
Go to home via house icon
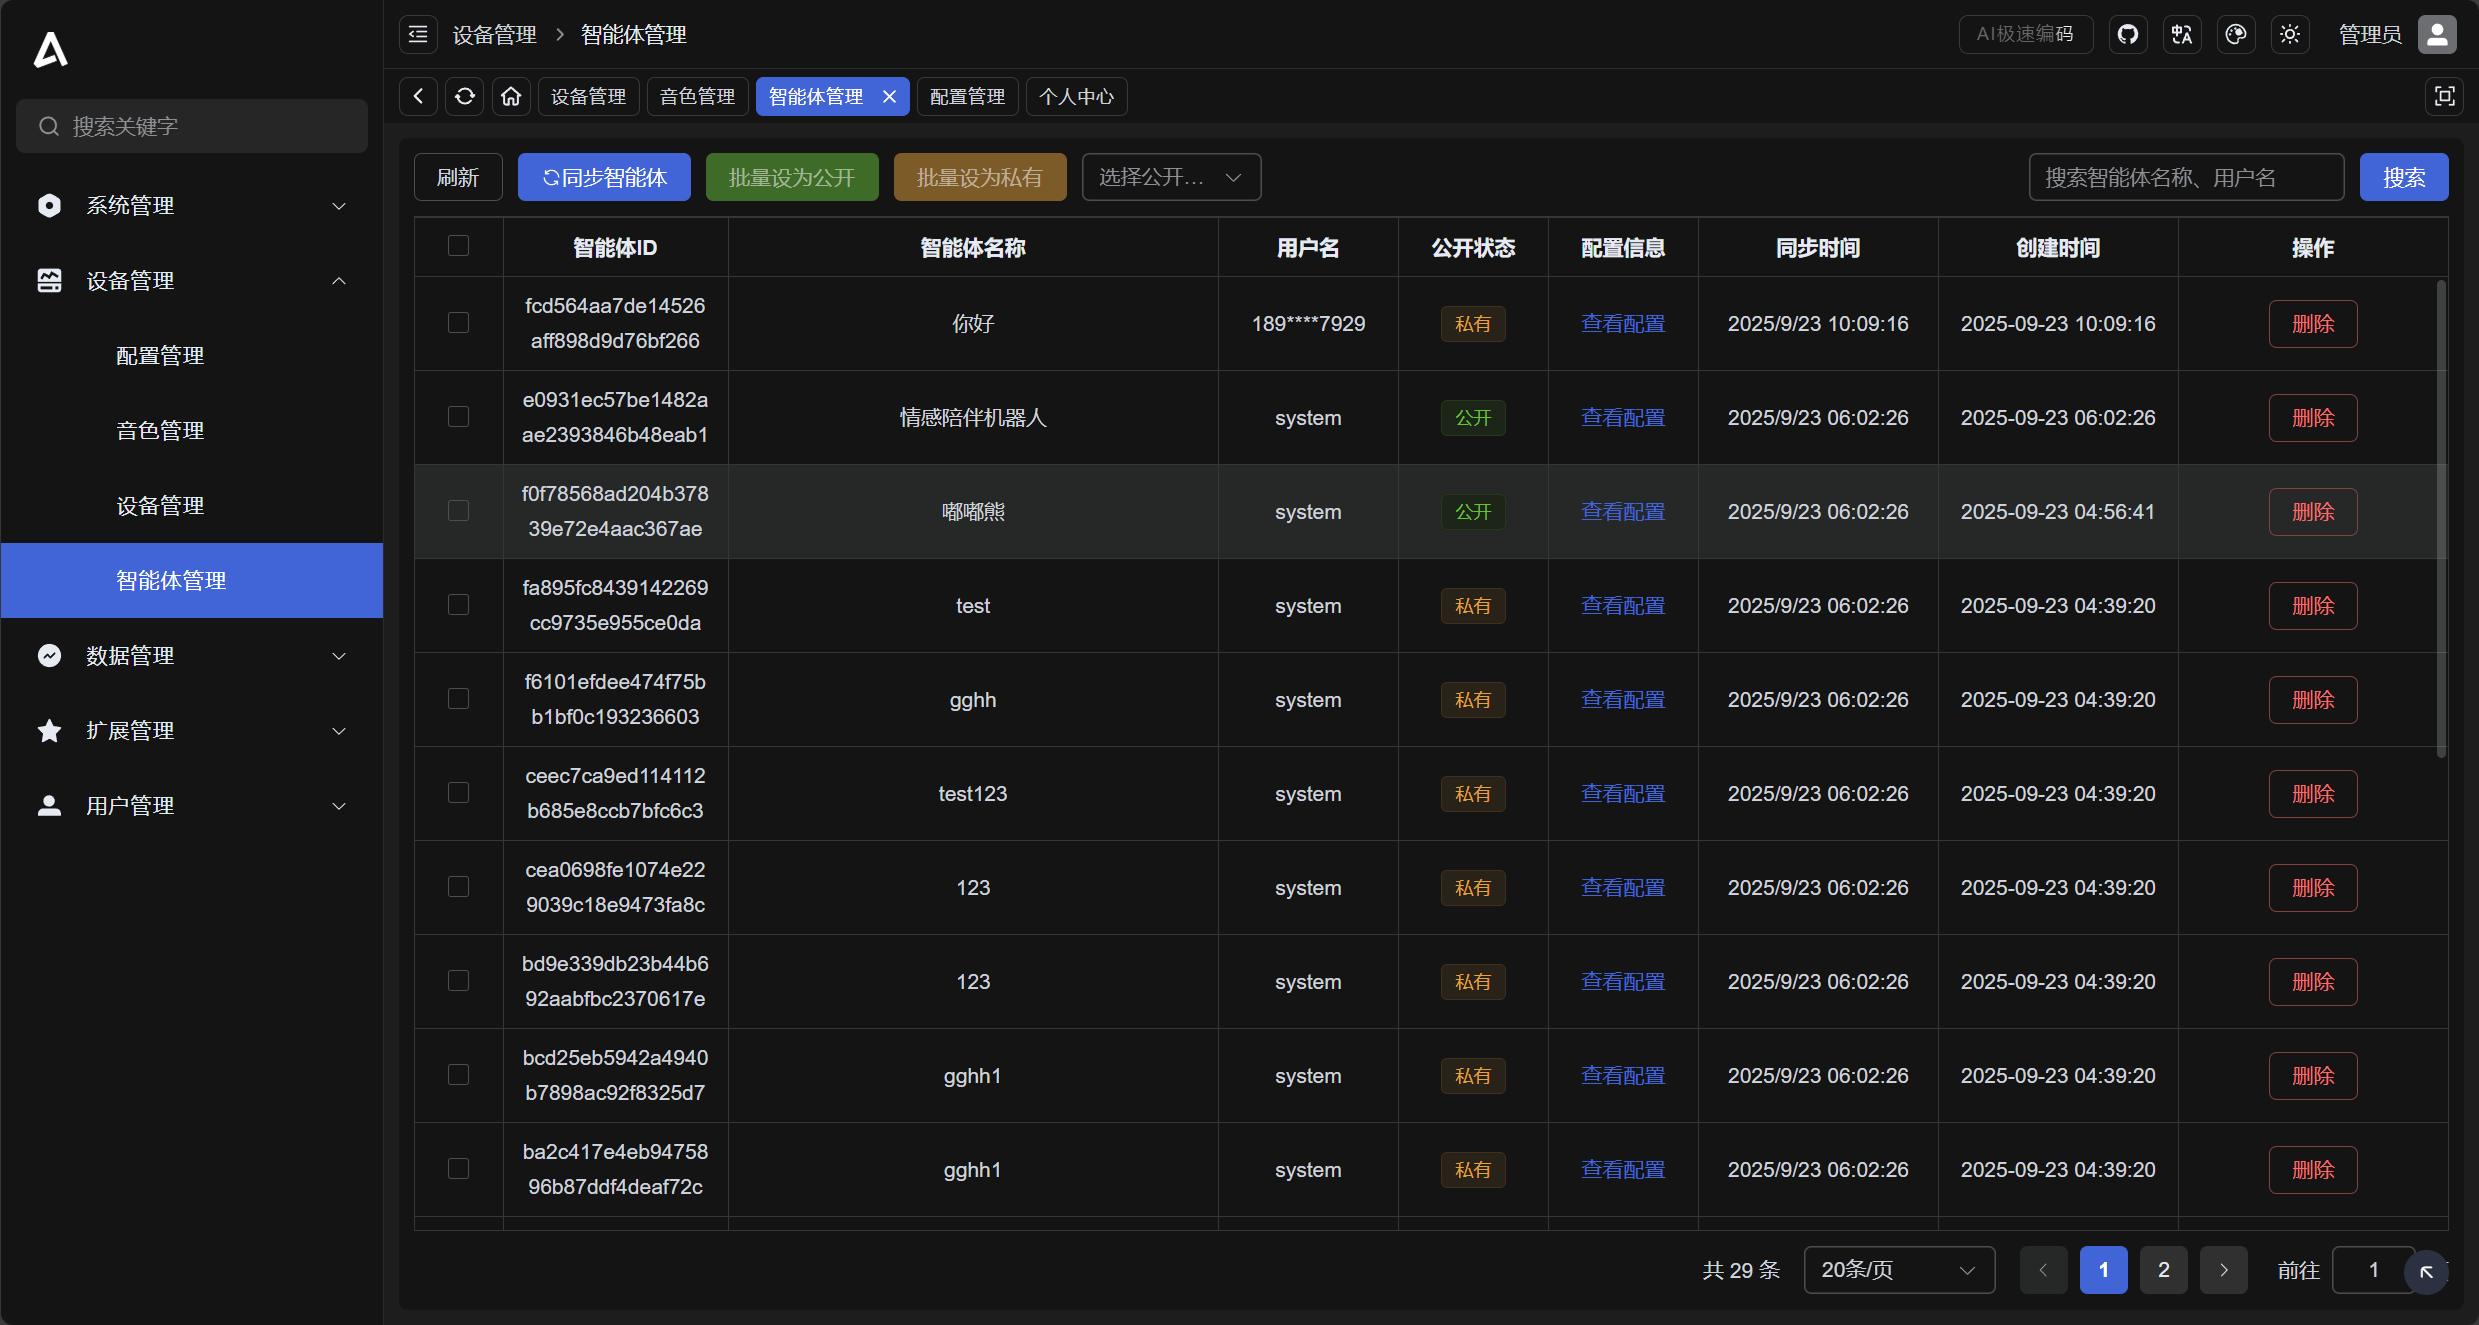point(511,97)
